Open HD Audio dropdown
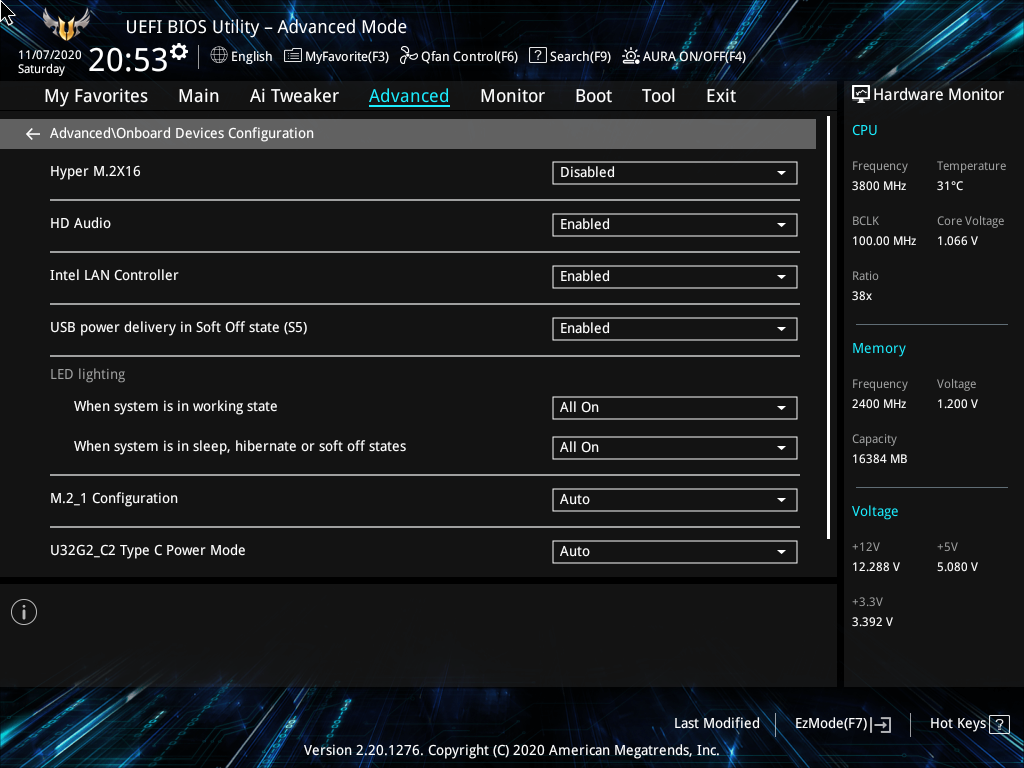Screen dimensions: 1024x768 675,225
